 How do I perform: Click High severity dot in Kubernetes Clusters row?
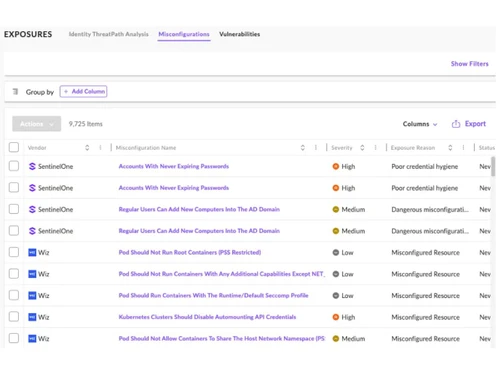pos(336,317)
